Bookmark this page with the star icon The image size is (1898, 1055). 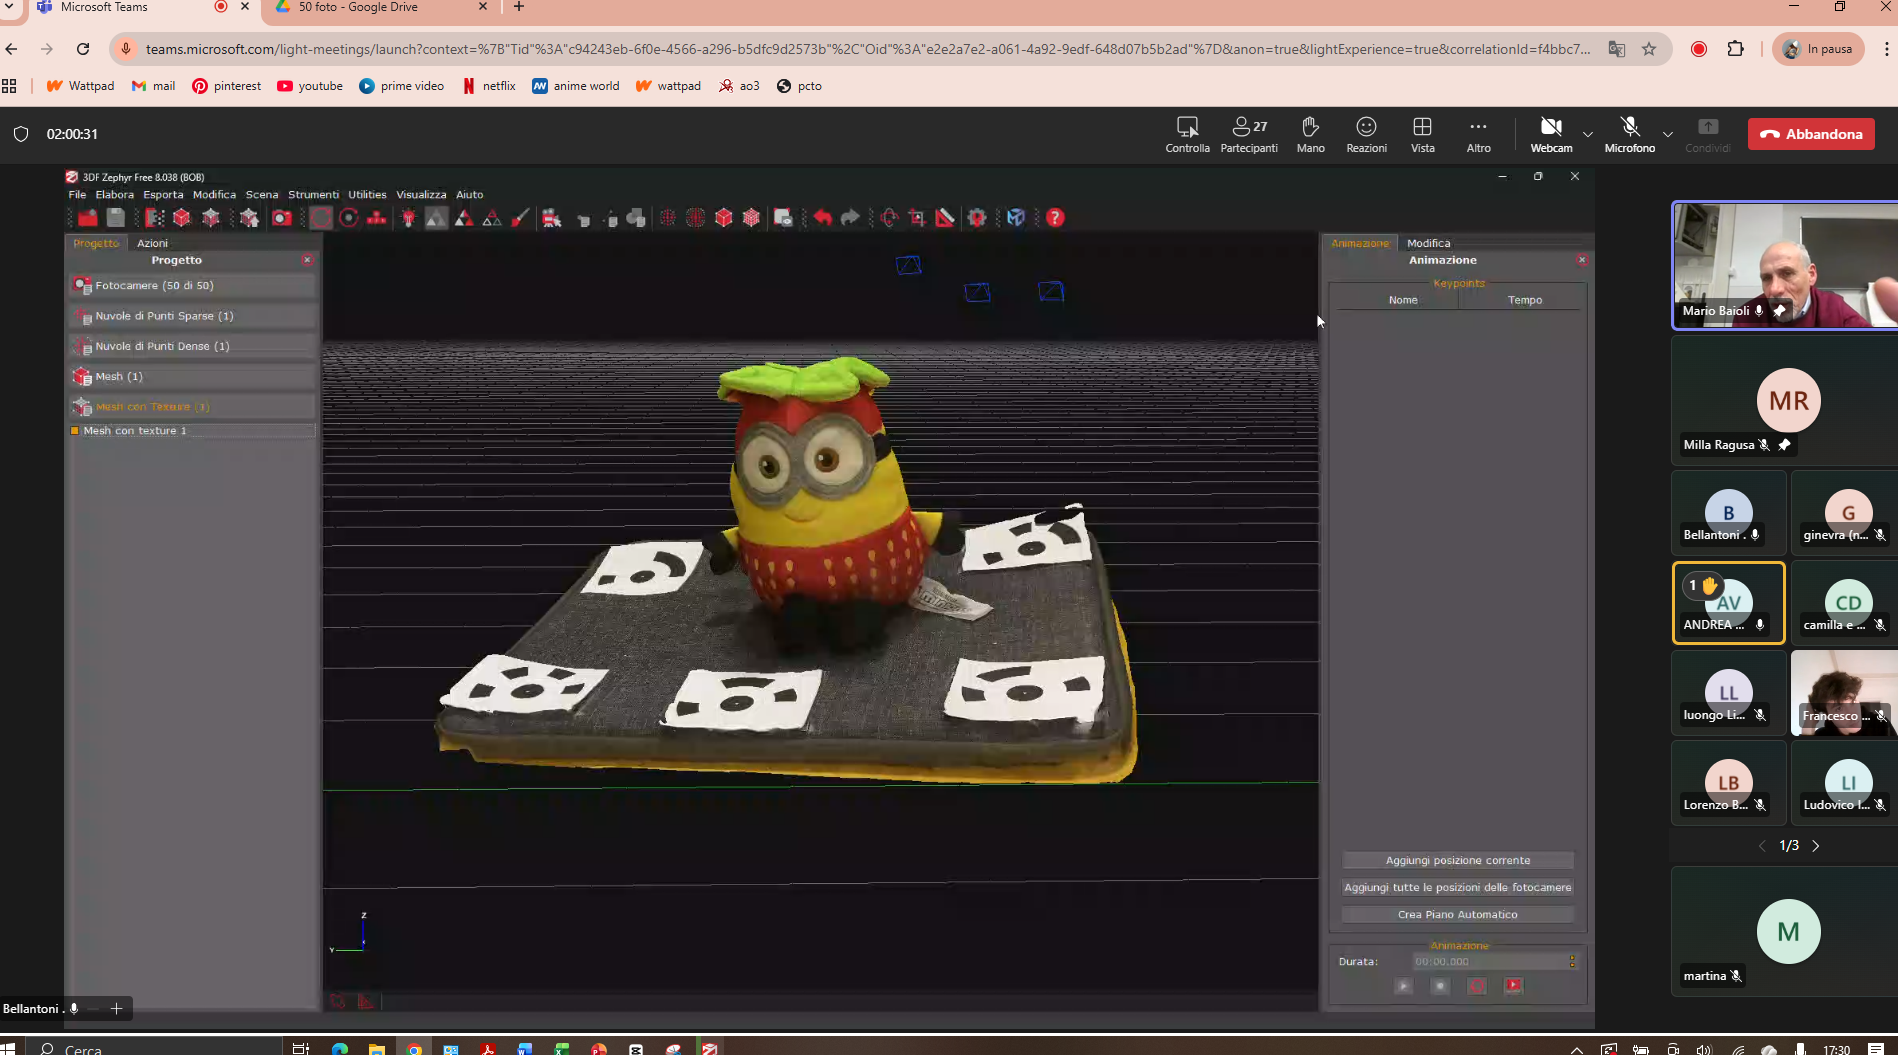(x=1649, y=49)
